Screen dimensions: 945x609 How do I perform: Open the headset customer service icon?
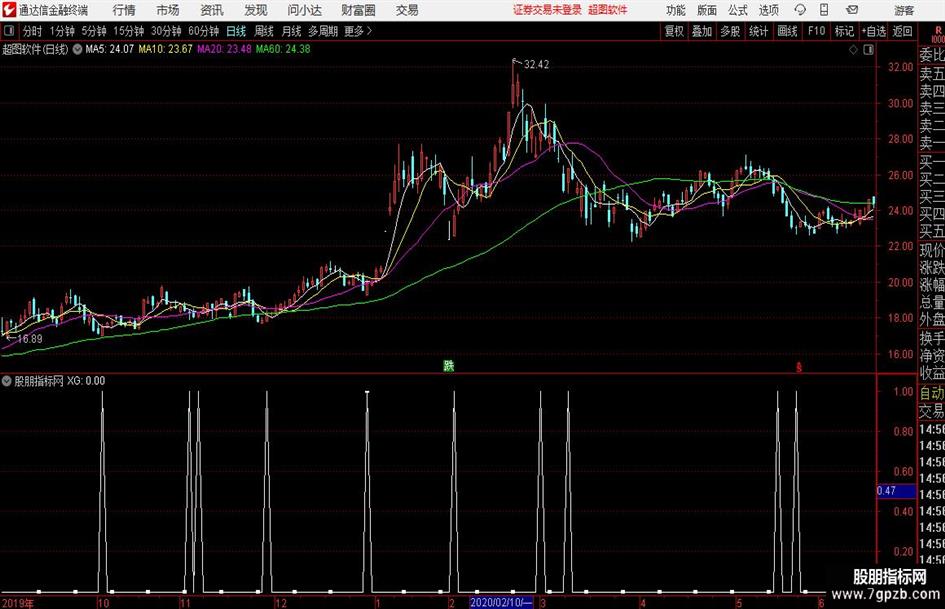tap(800, 10)
